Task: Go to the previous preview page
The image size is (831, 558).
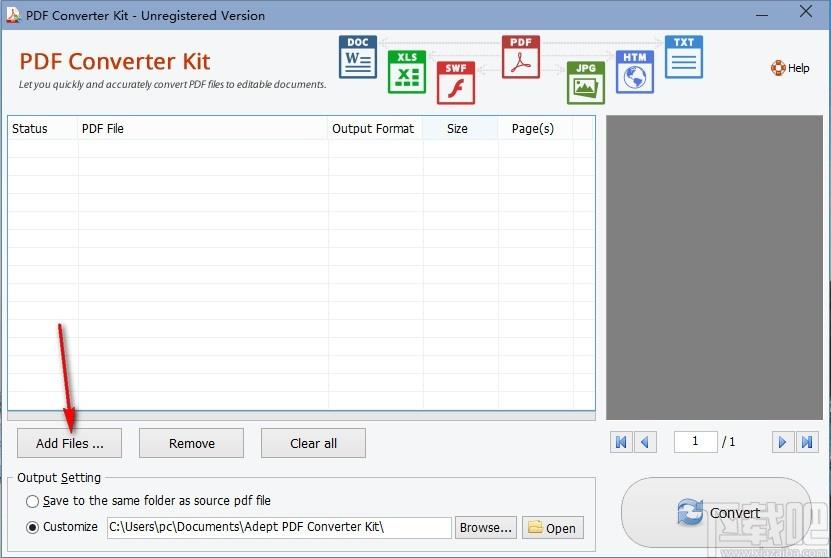Action: pyautogui.click(x=645, y=442)
